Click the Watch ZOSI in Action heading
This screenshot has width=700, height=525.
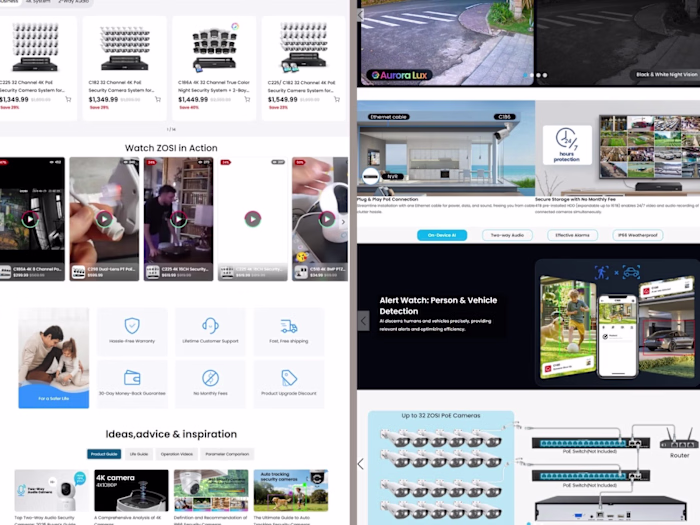(171, 148)
